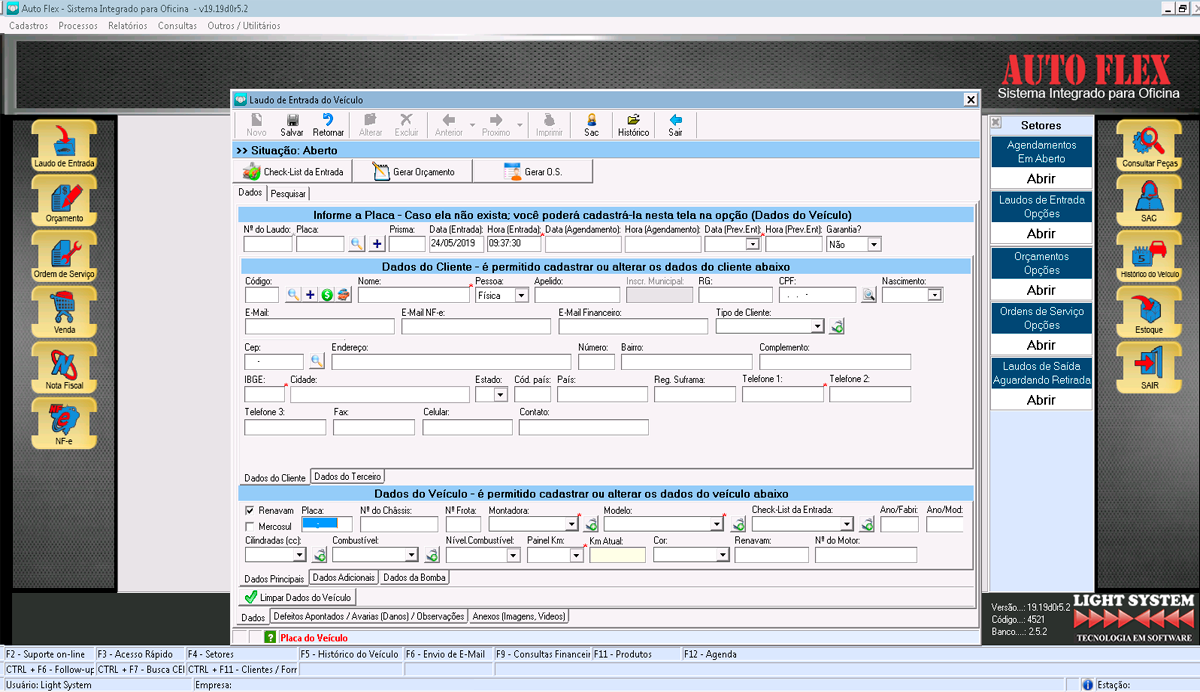Screen dimensions: 1200x692
Task: Click the refresh icon beside Montadora
Action: pos(591,524)
